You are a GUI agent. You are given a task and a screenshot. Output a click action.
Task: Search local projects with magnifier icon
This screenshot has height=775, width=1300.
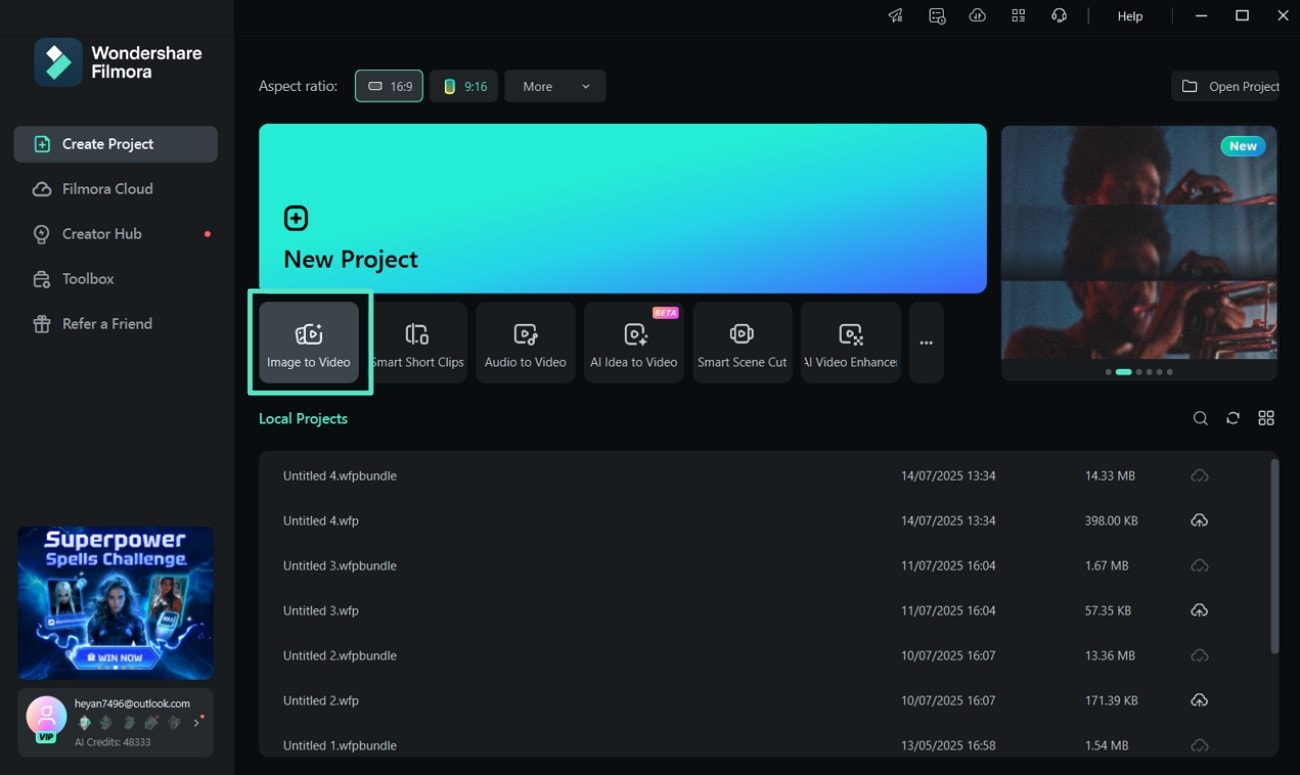tap(1200, 419)
